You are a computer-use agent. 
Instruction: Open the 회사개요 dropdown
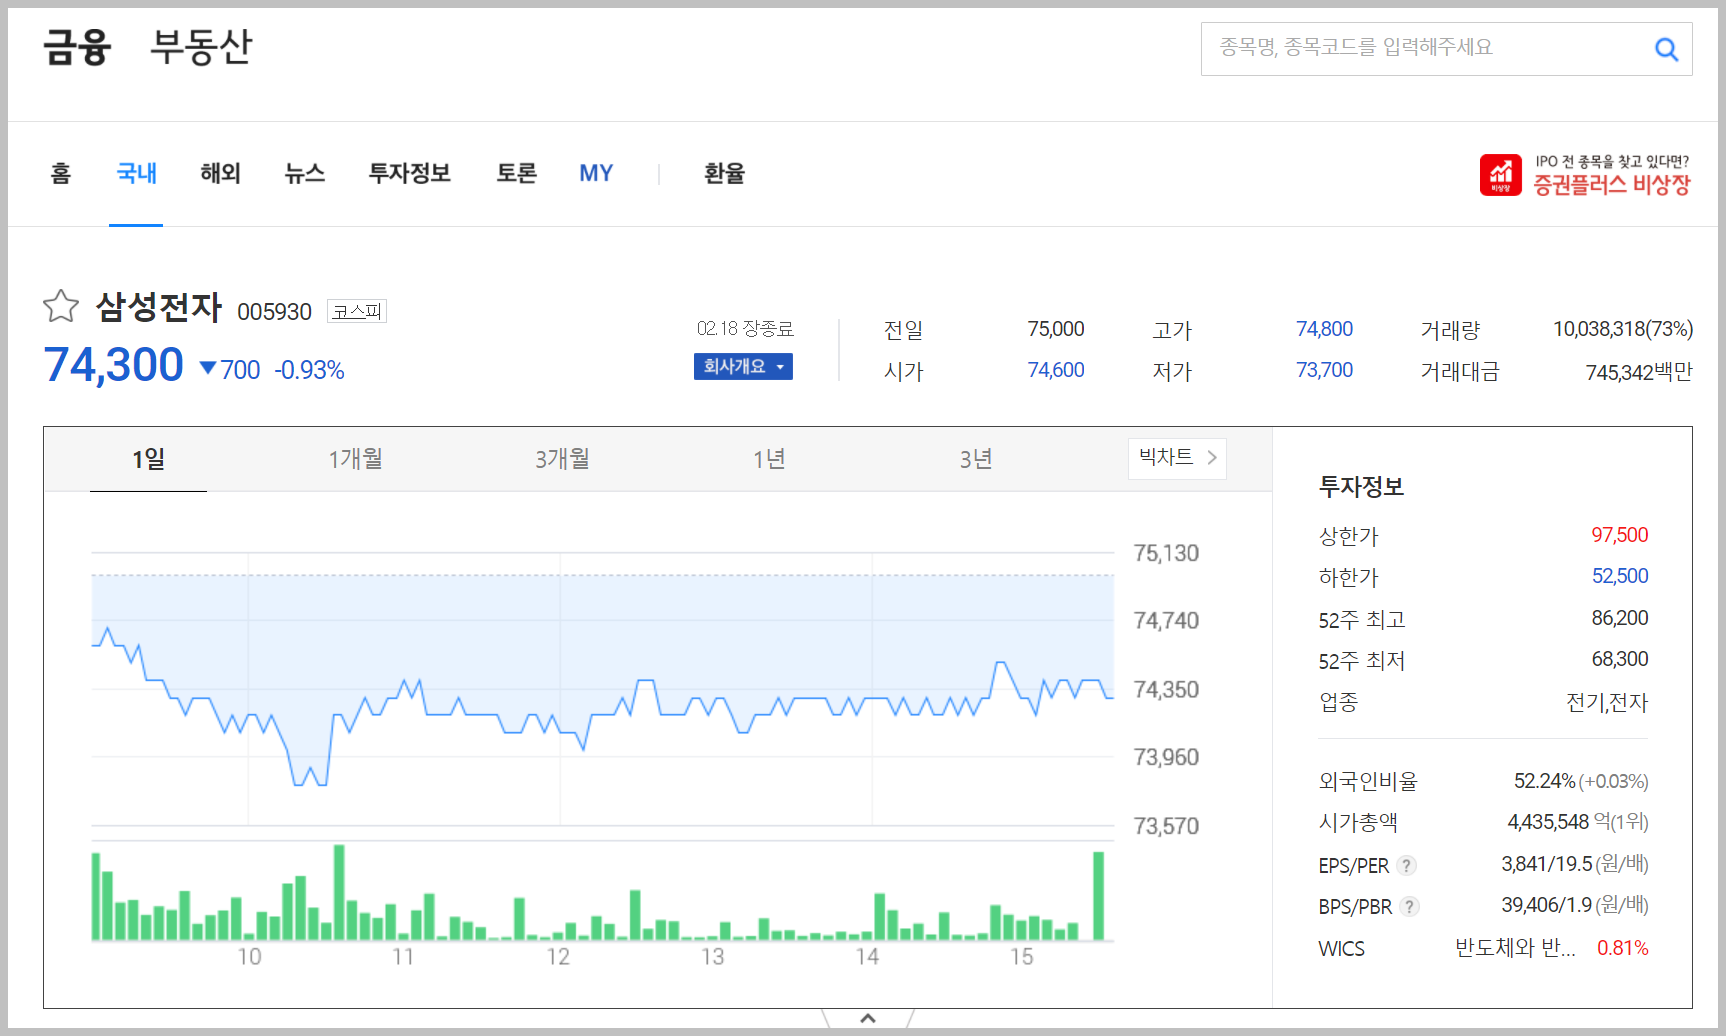(x=743, y=367)
